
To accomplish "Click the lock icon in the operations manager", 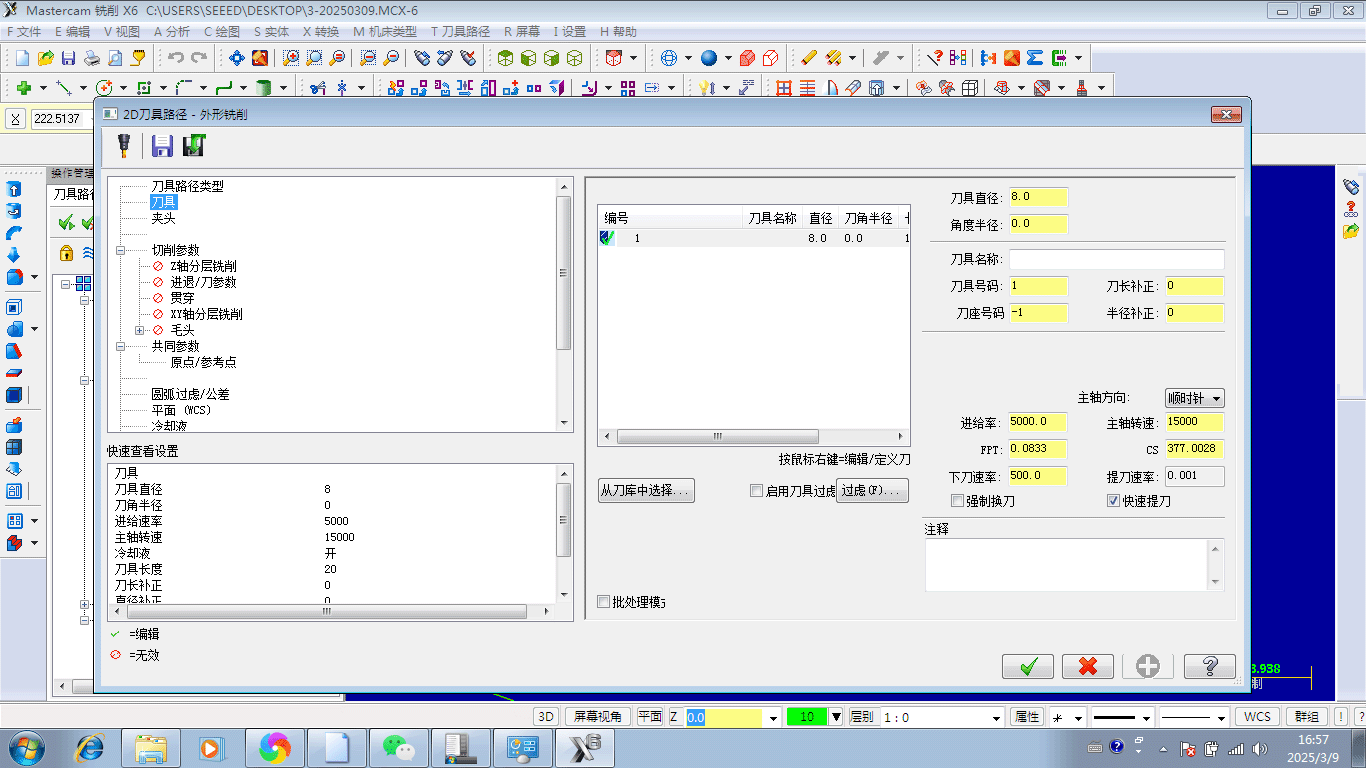I will (66, 252).
